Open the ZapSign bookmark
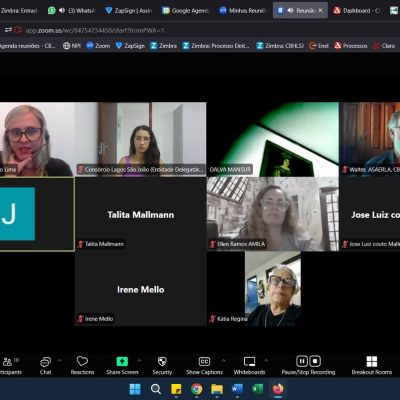 [130, 46]
